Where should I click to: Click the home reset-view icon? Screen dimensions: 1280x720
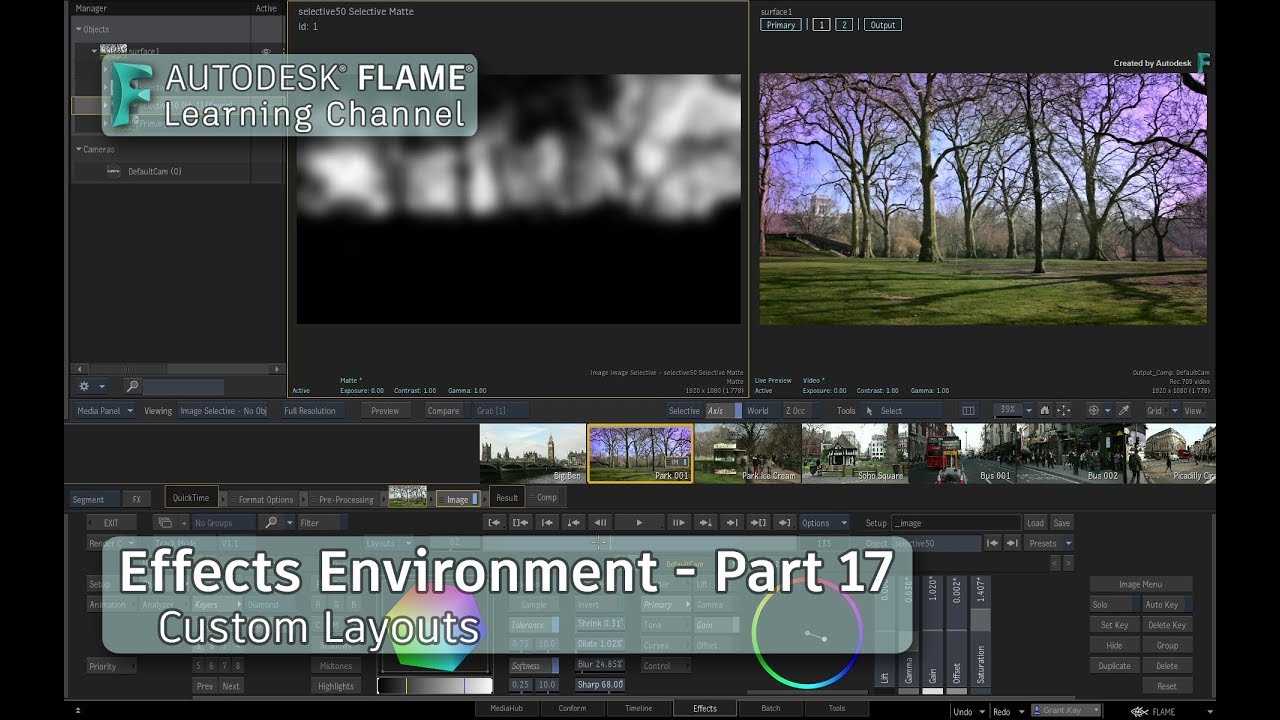1044,410
